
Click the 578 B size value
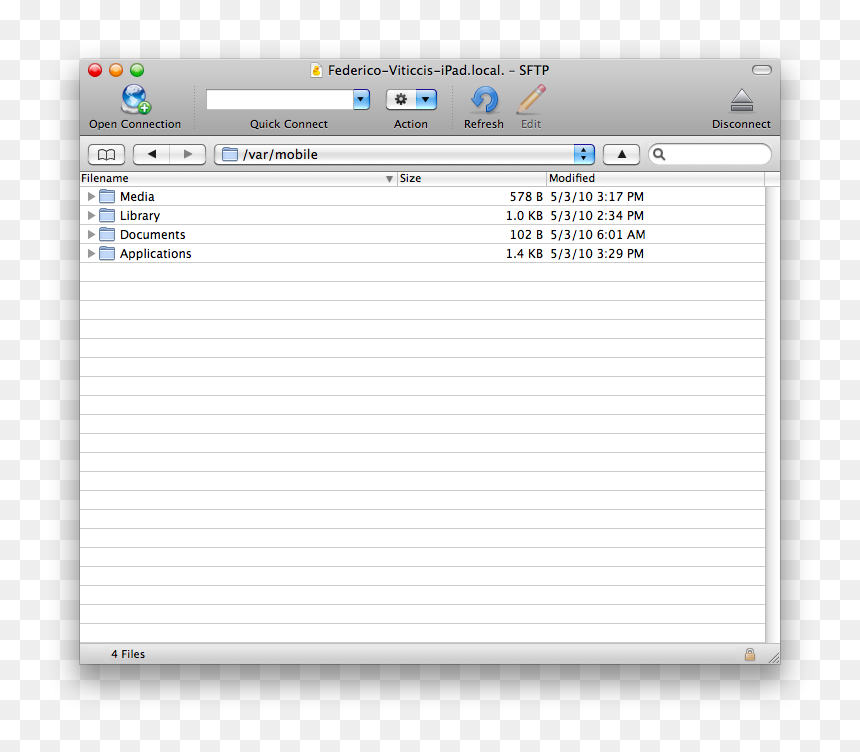click(x=526, y=196)
